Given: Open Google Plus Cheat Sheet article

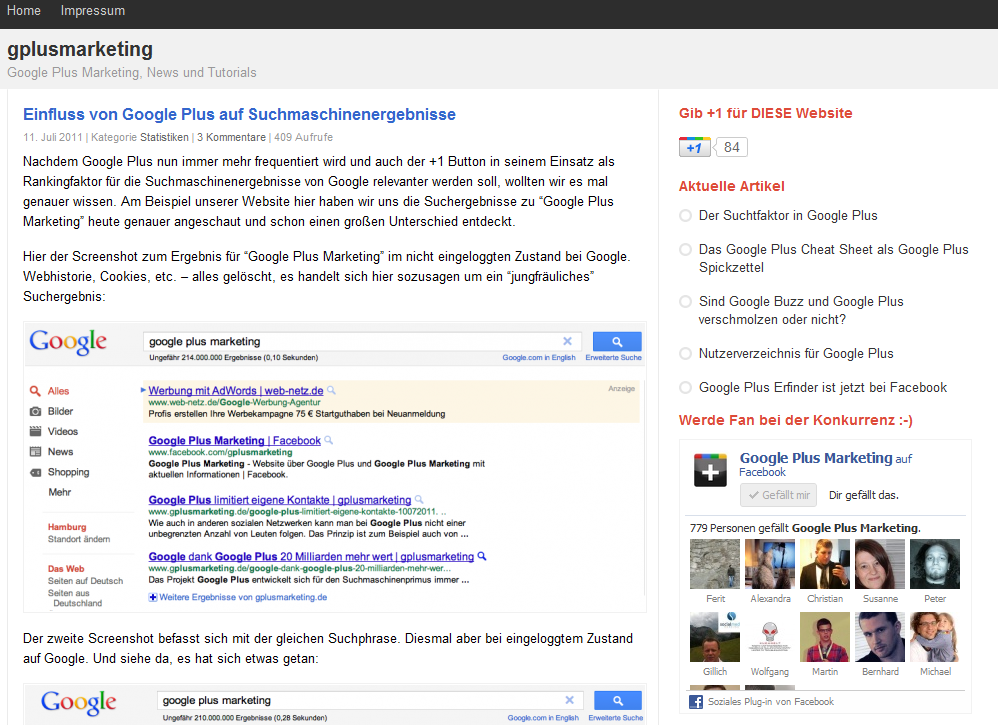Looking at the screenshot, I should tap(833, 258).
